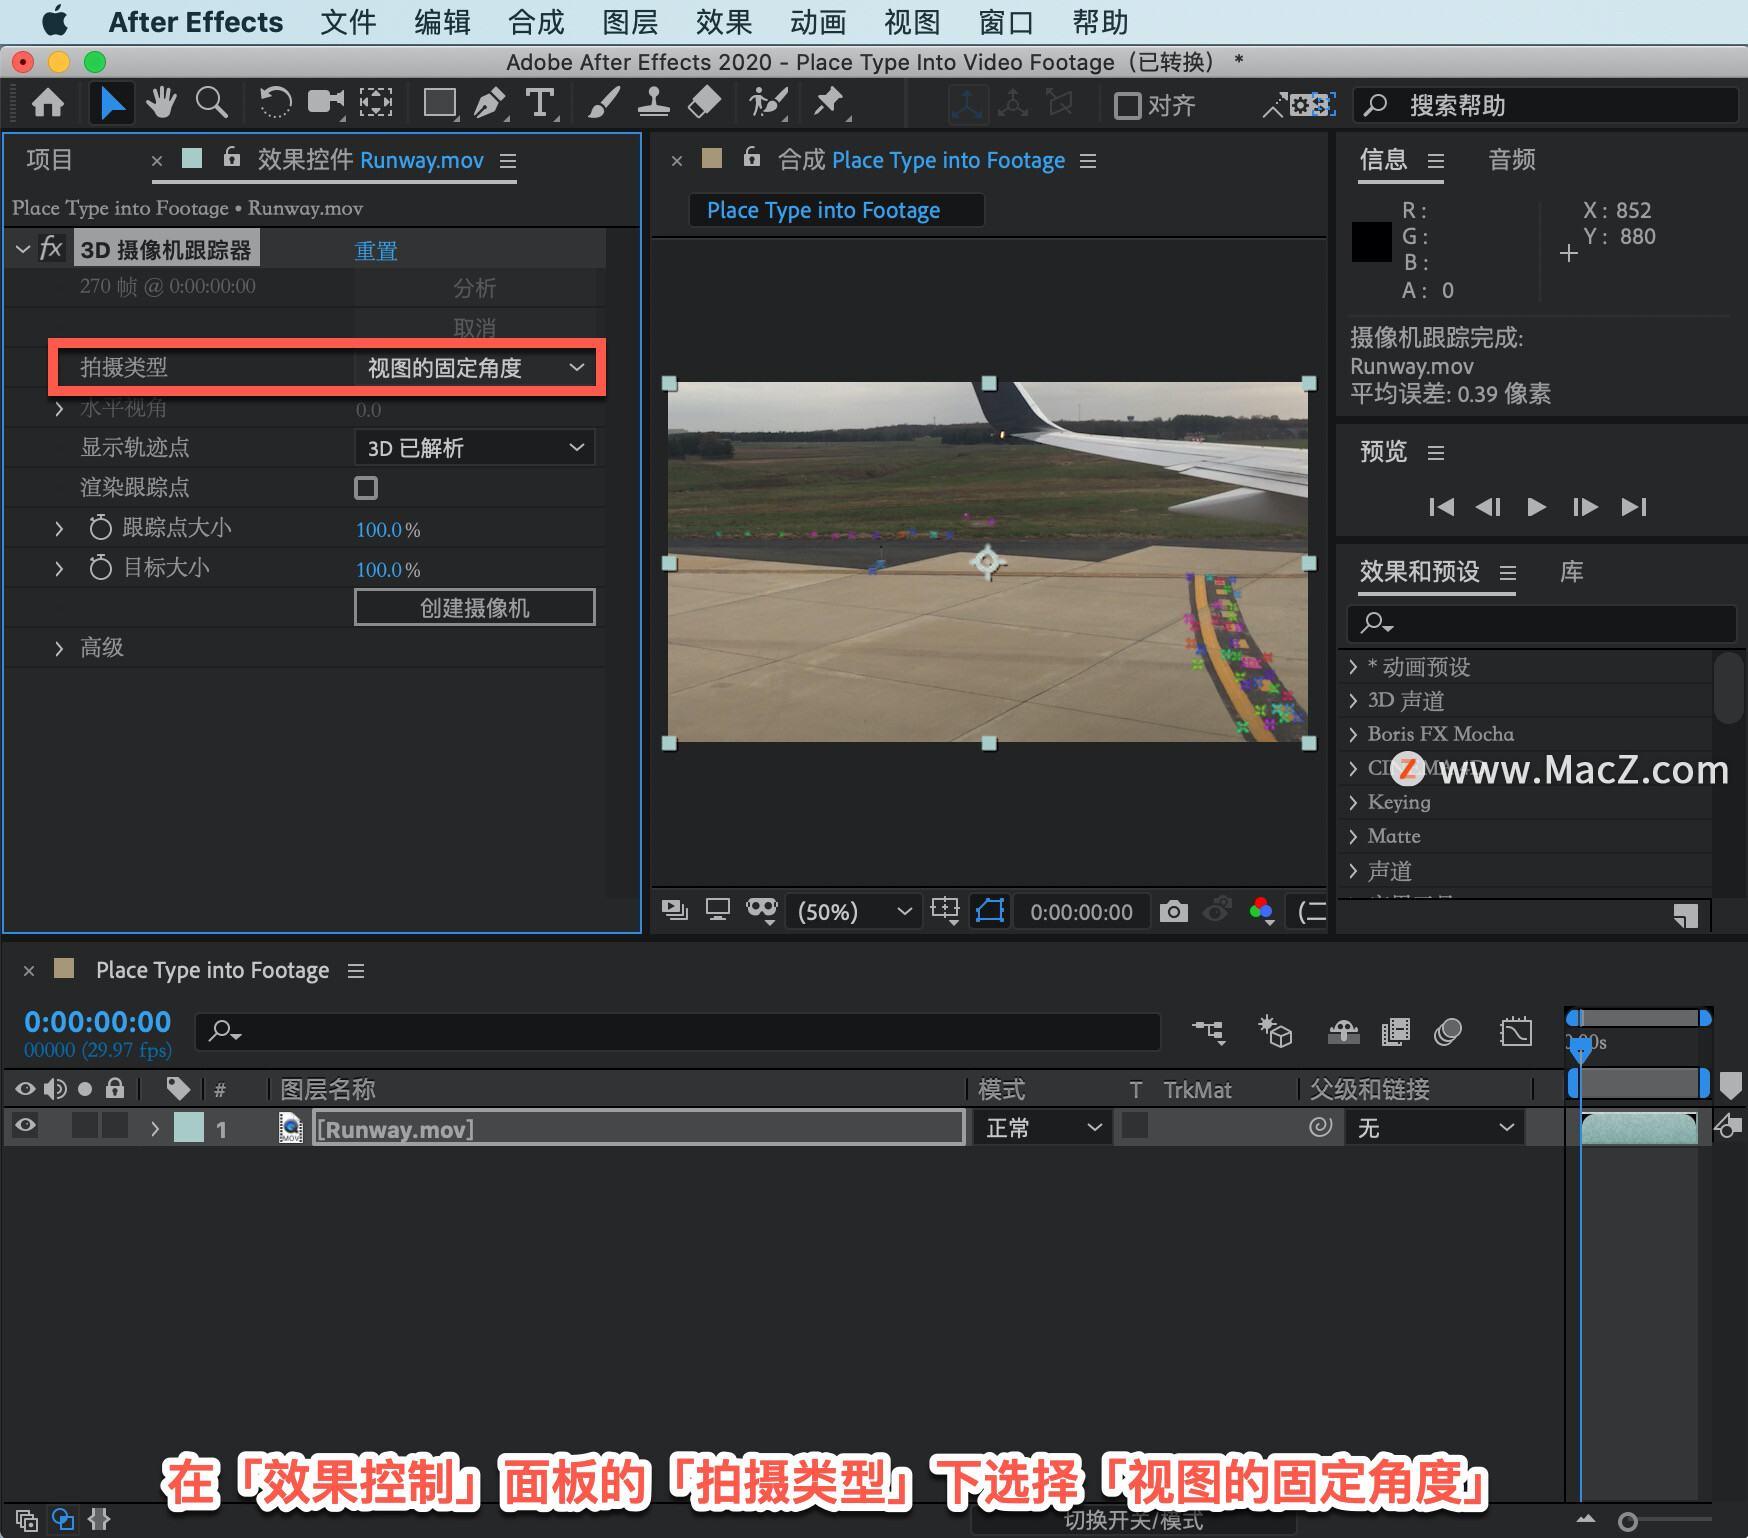Toggle the lock on 合成 viewer panel

752,157
